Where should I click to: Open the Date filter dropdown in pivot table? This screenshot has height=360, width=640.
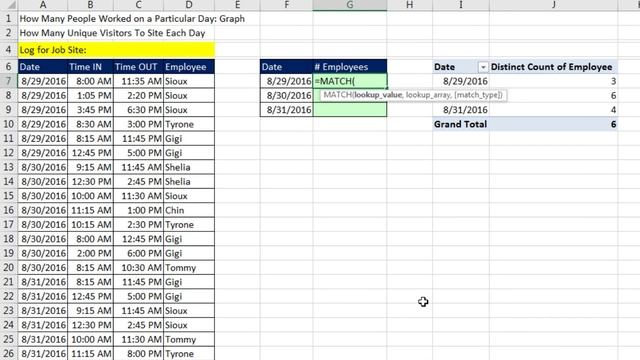[x=483, y=67]
